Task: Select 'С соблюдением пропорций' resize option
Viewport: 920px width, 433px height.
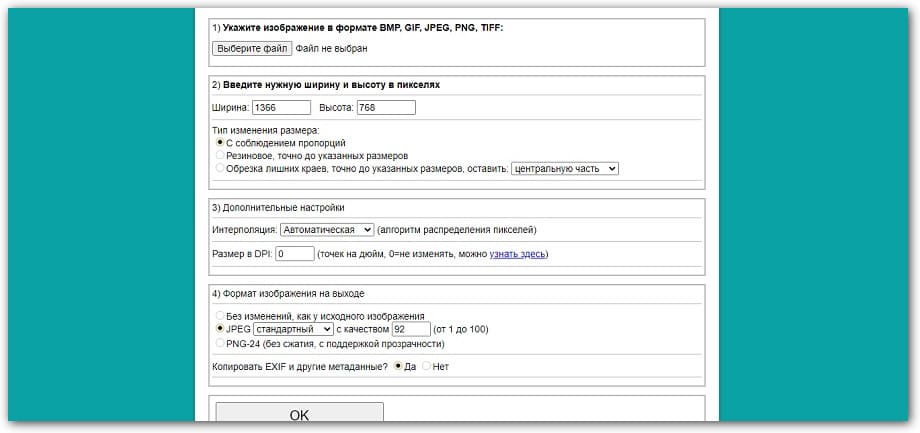Action: pyautogui.click(x=221, y=143)
